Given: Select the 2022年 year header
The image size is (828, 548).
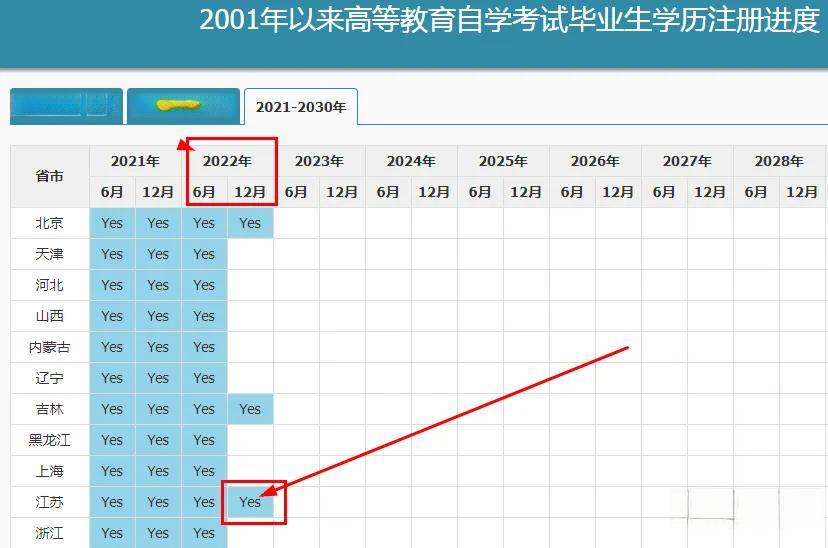Looking at the screenshot, I should tap(227, 161).
